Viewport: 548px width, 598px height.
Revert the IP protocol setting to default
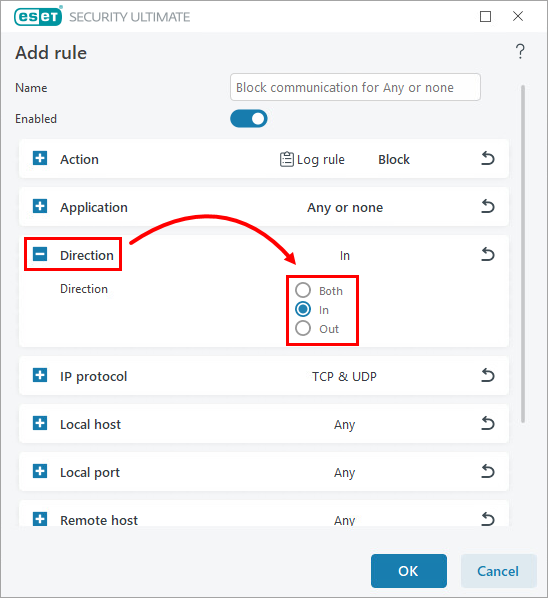tap(487, 376)
